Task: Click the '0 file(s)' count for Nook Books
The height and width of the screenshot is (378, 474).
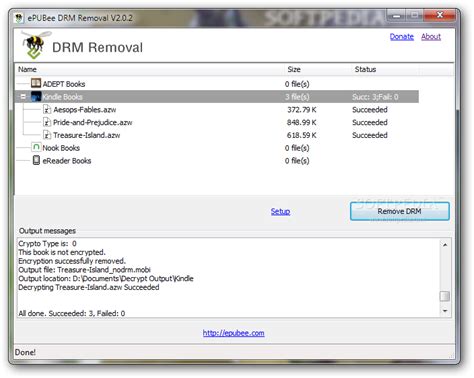Action: [297, 148]
